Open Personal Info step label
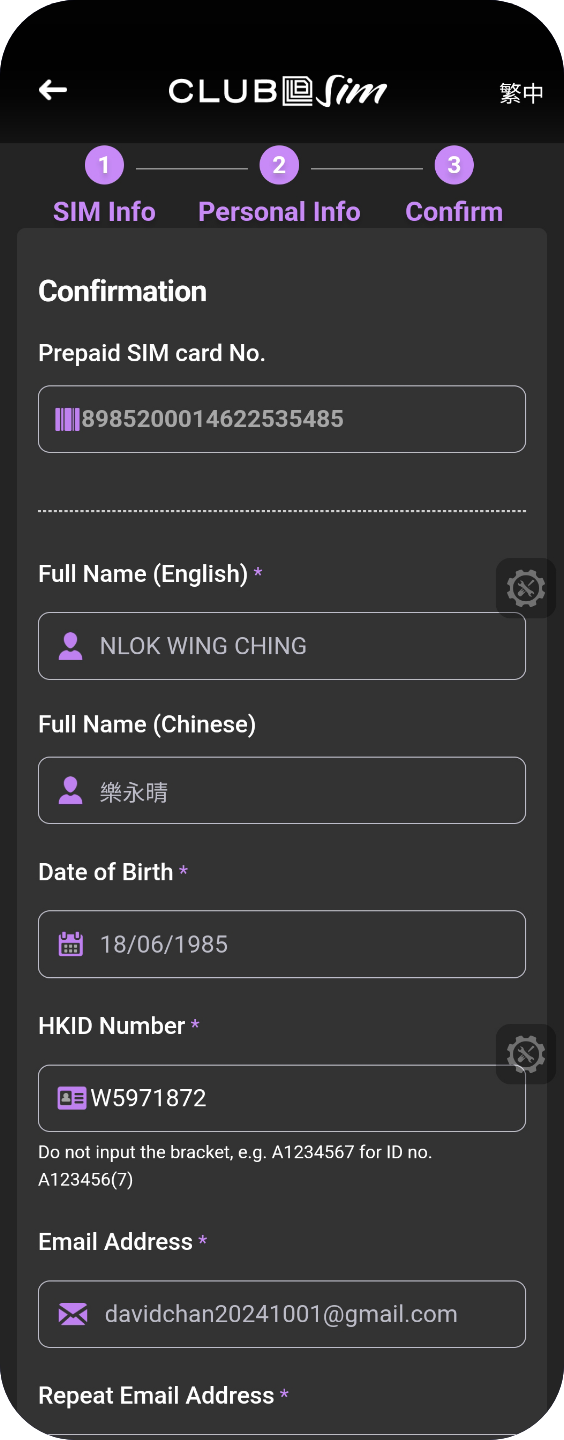 [x=279, y=212]
